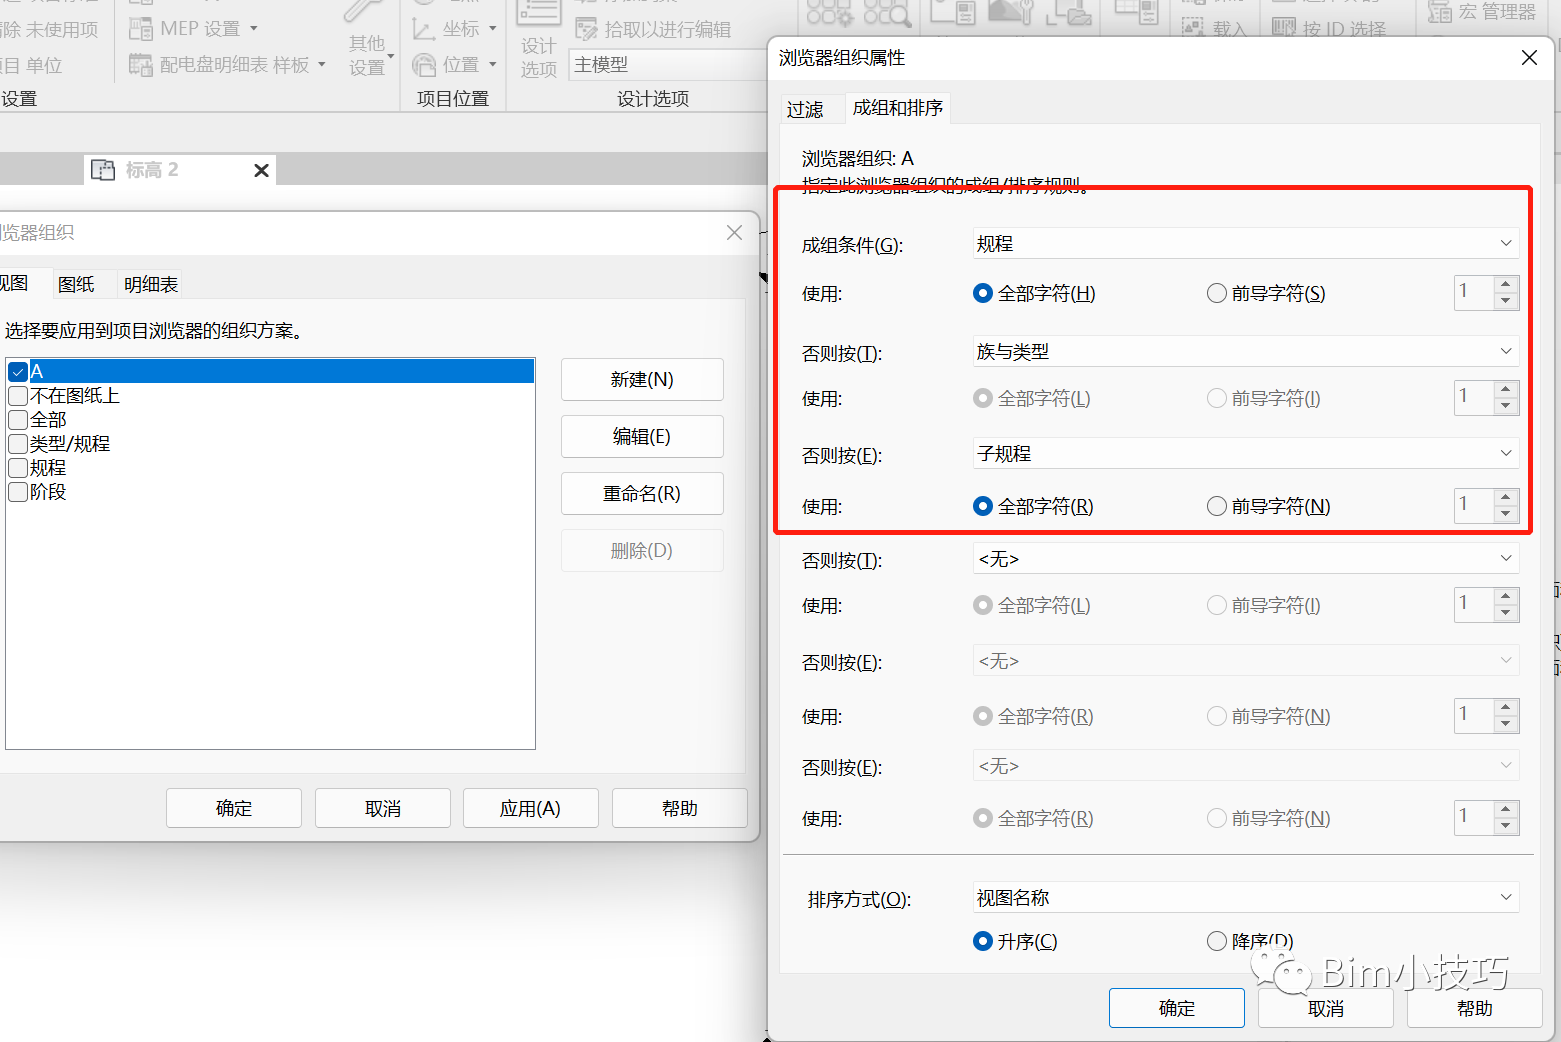
Task: Click the 配电盘明细表 样板 icon
Action: (140, 65)
